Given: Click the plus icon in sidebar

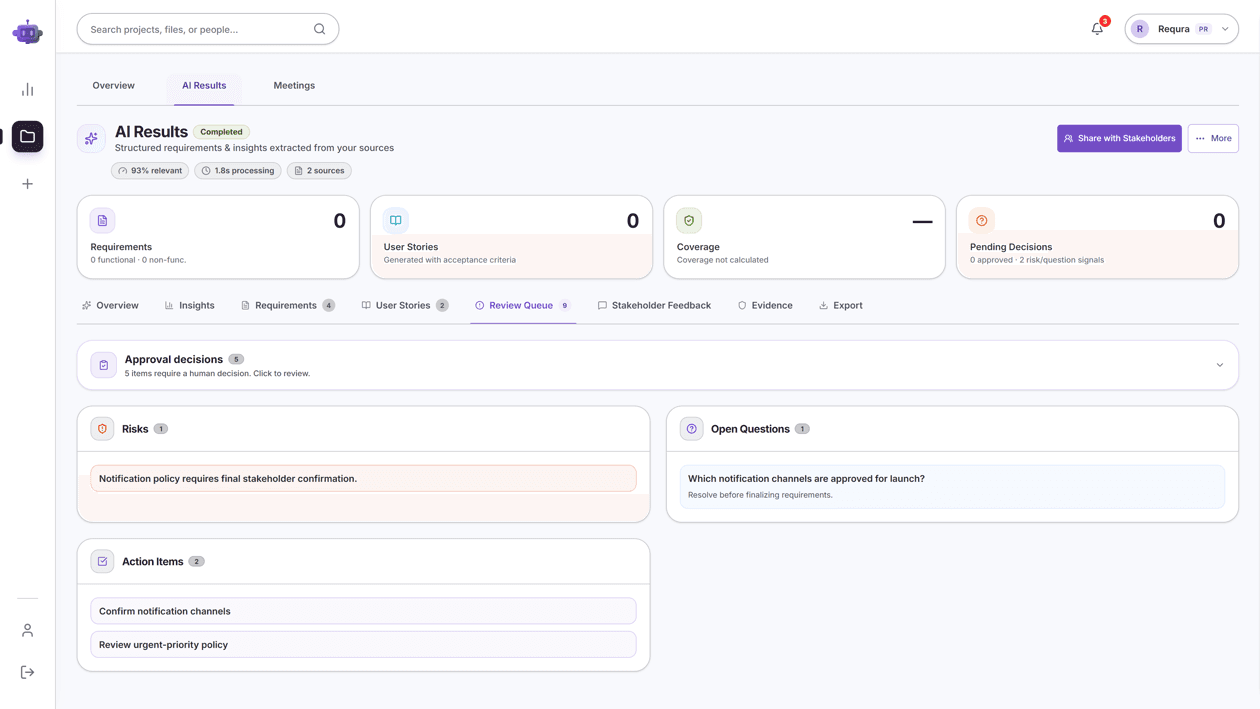Looking at the screenshot, I should tap(27, 184).
